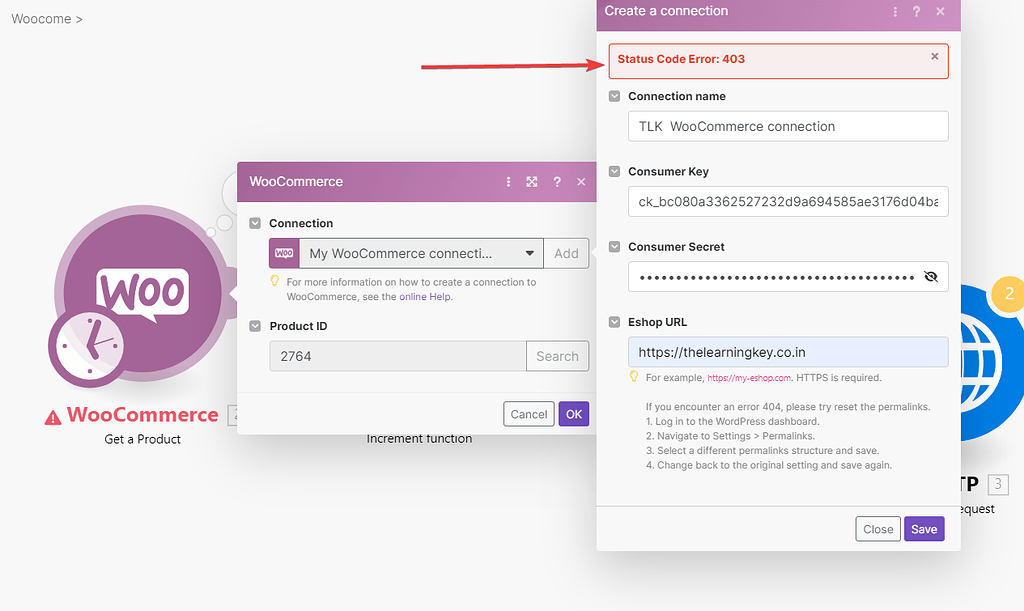This screenshot has width=1024, height=611.
Task: Click the Get a Product label
Action: pos(142,439)
